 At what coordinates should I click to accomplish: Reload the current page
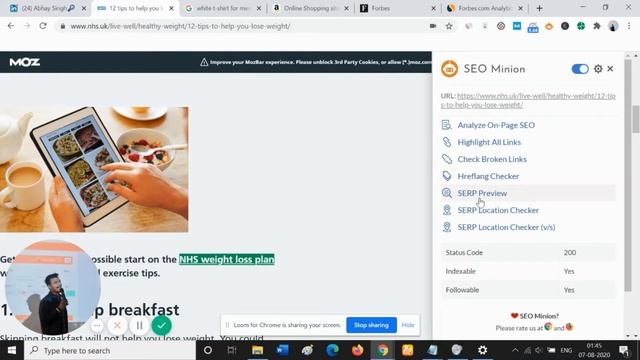pyautogui.click(x=43, y=26)
